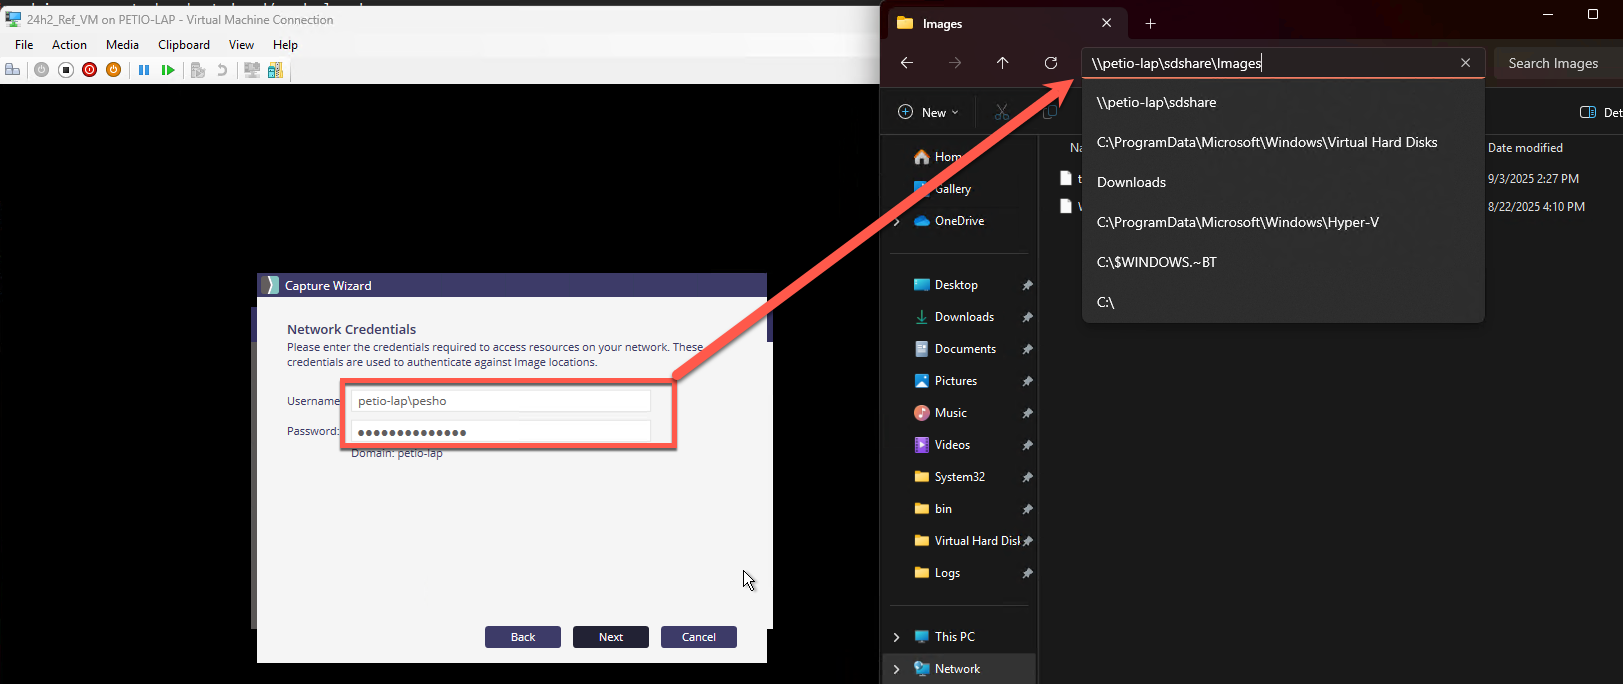Go back in File Explorer
This screenshot has width=1623, height=684.
point(907,63)
